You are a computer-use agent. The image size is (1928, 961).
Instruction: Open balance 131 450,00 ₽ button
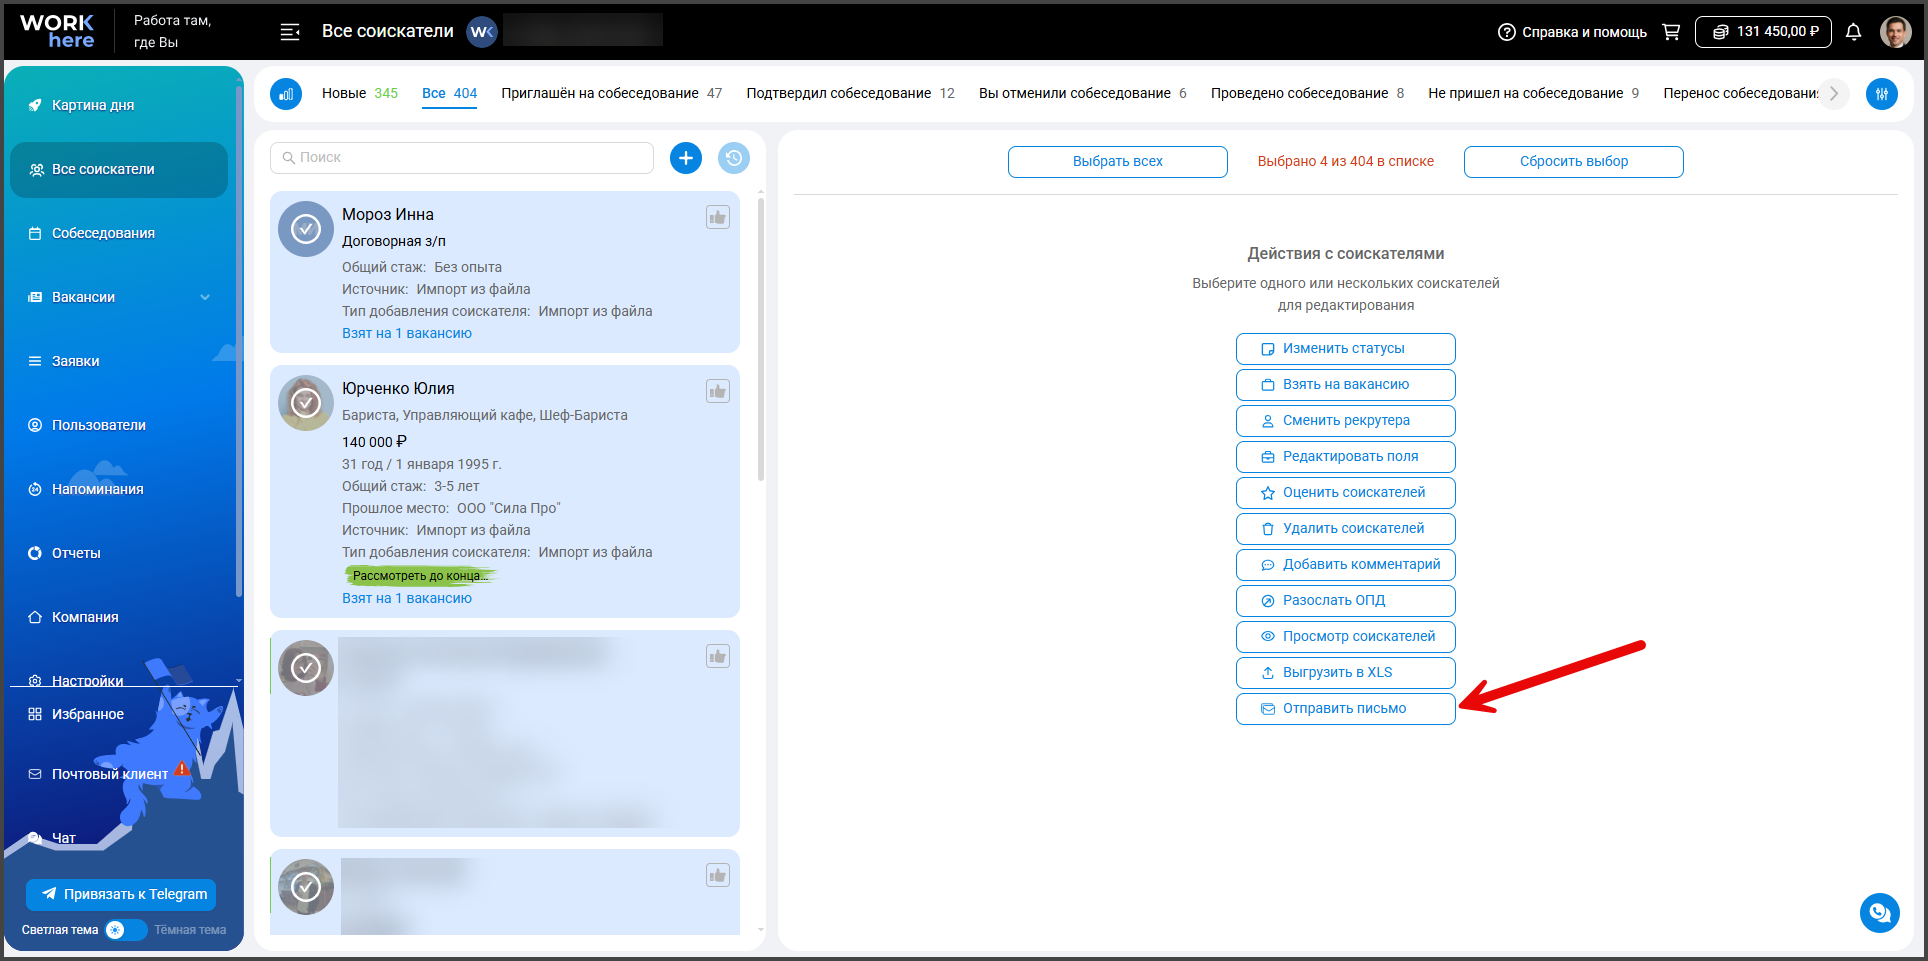(x=1763, y=32)
